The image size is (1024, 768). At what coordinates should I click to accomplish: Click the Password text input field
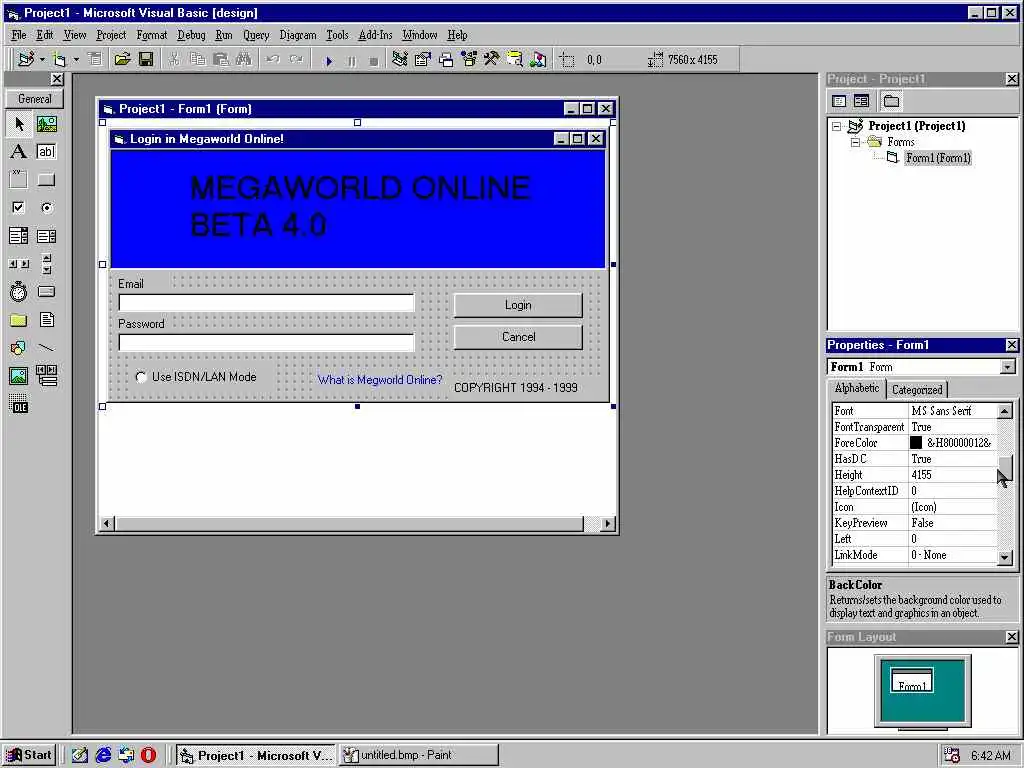pos(266,343)
